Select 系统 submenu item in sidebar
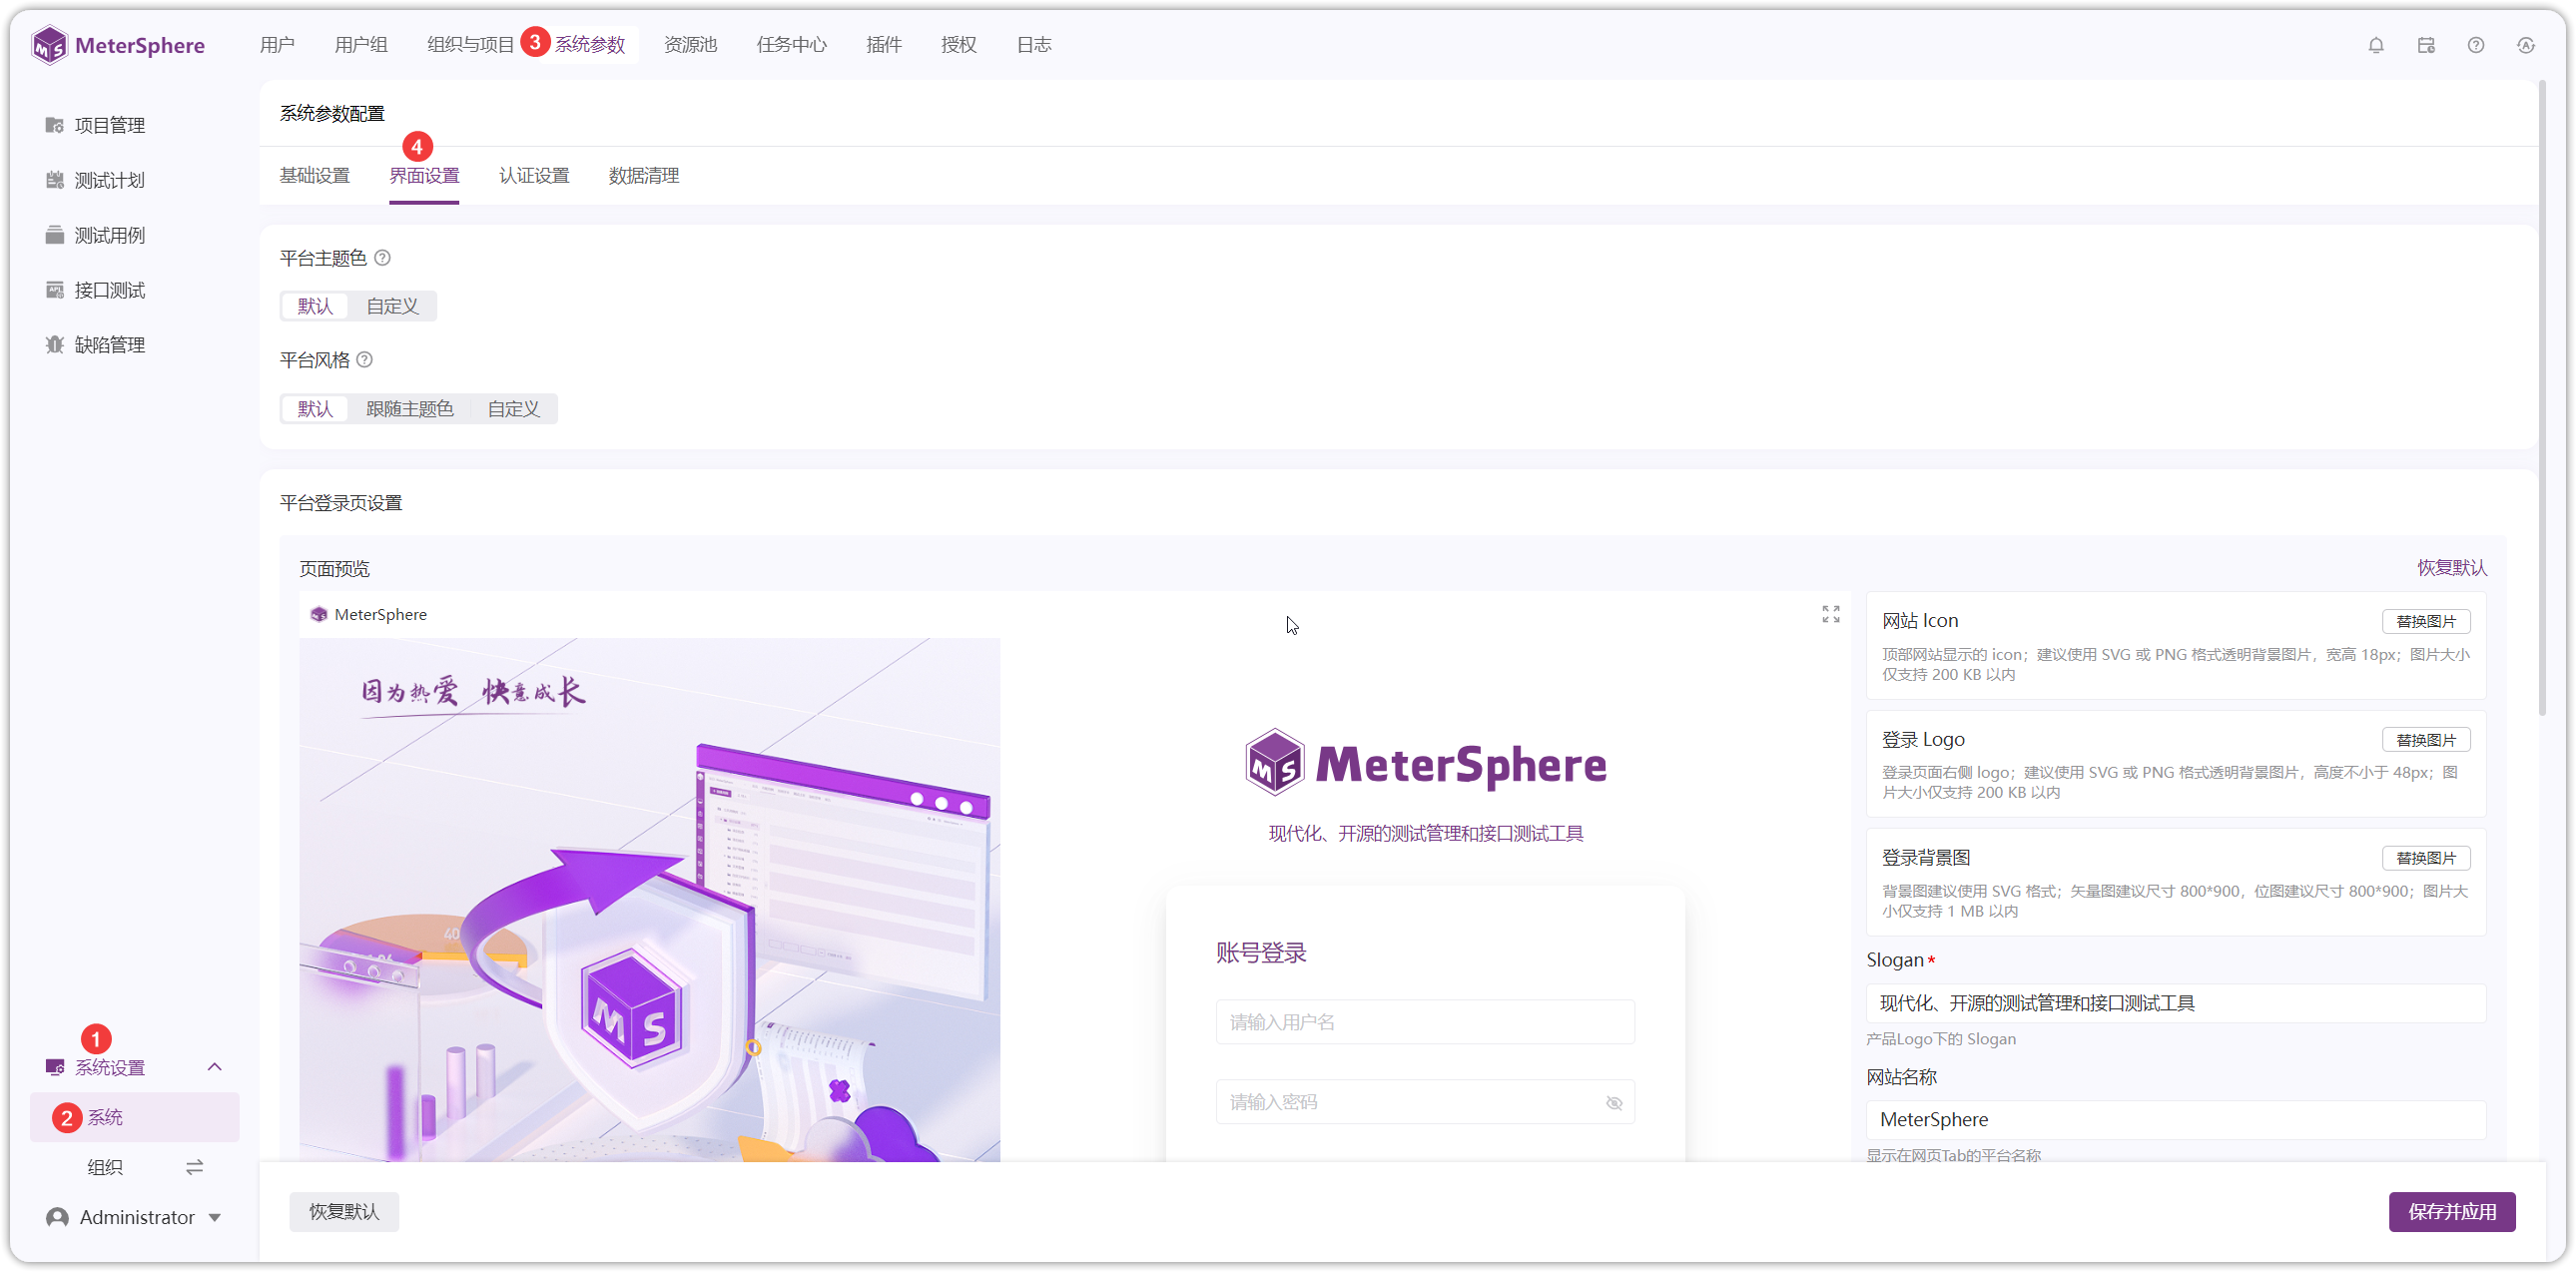This screenshot has height=1272, width=2576. pos(135,1117)
